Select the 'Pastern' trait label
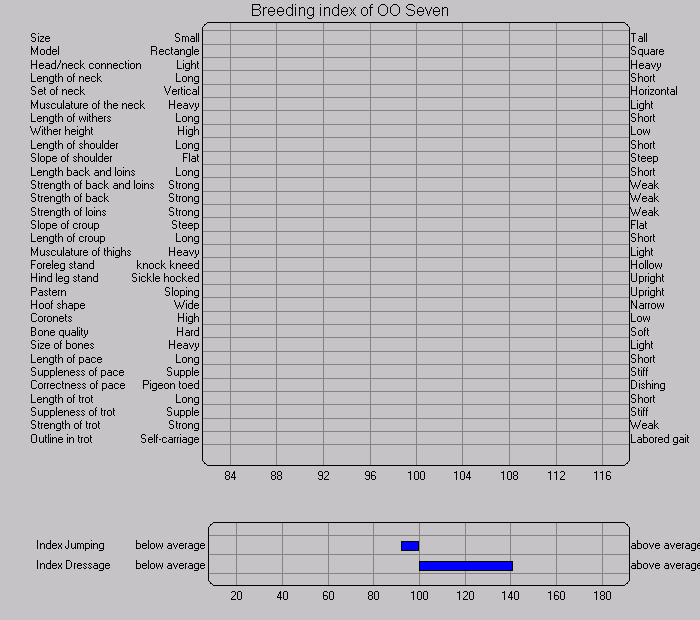This screenshot has width=700, height=620. coord(48,292)
